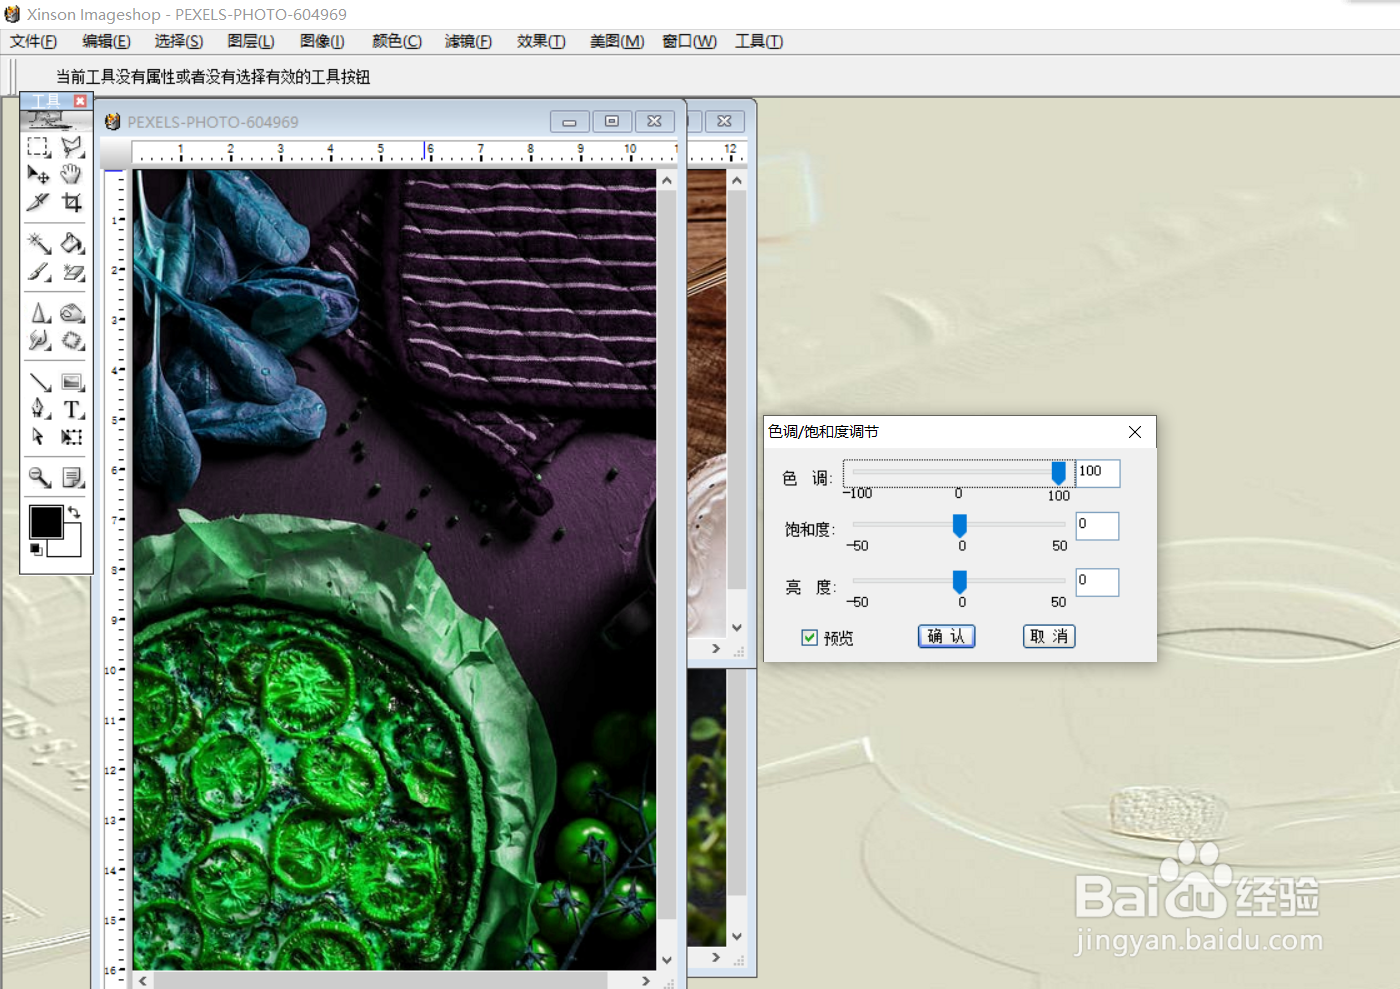The image size is (1400, 989).
Task: Open the 文件(F) menu
Action: tap(33, 41)
